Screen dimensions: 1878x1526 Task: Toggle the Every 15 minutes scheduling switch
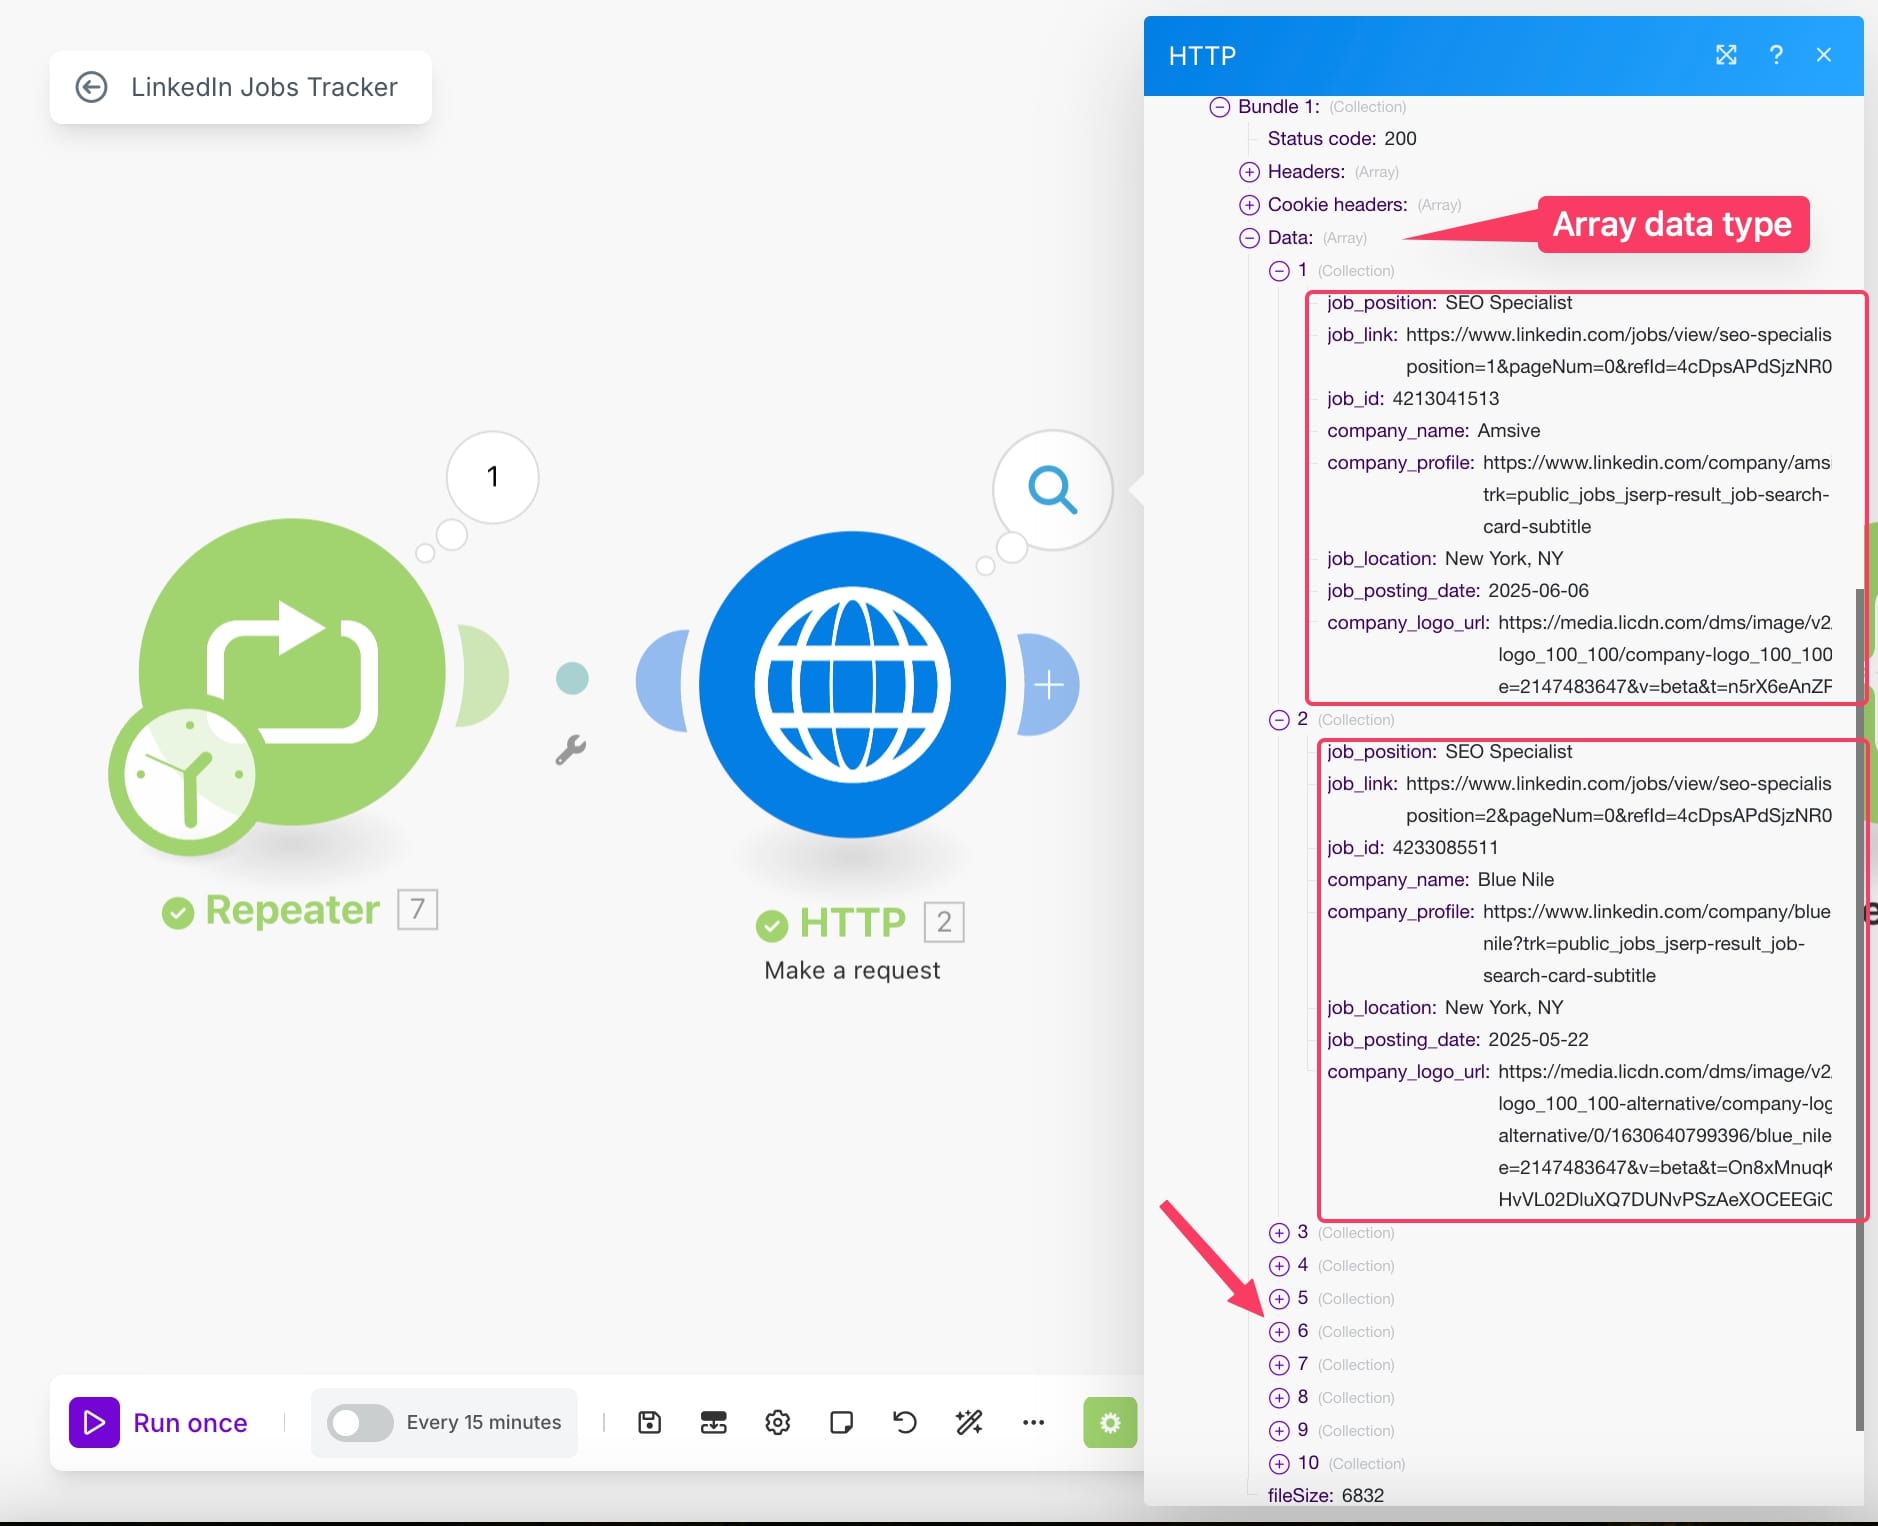pos(360,1422)
